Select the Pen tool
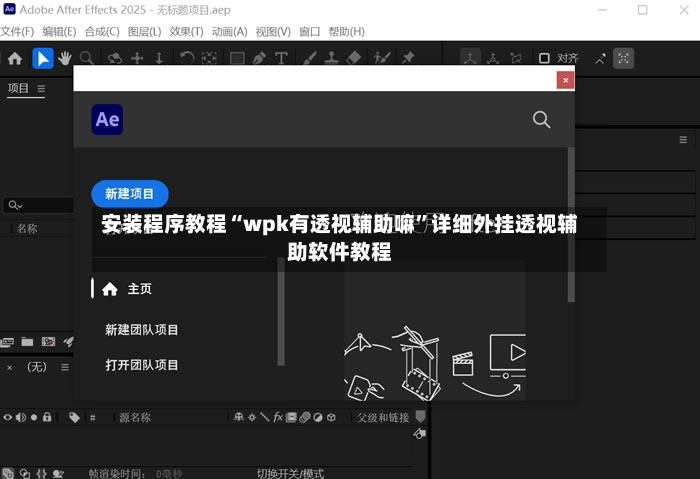The width and height of the screenshot is (700, 479). point(259,58)
